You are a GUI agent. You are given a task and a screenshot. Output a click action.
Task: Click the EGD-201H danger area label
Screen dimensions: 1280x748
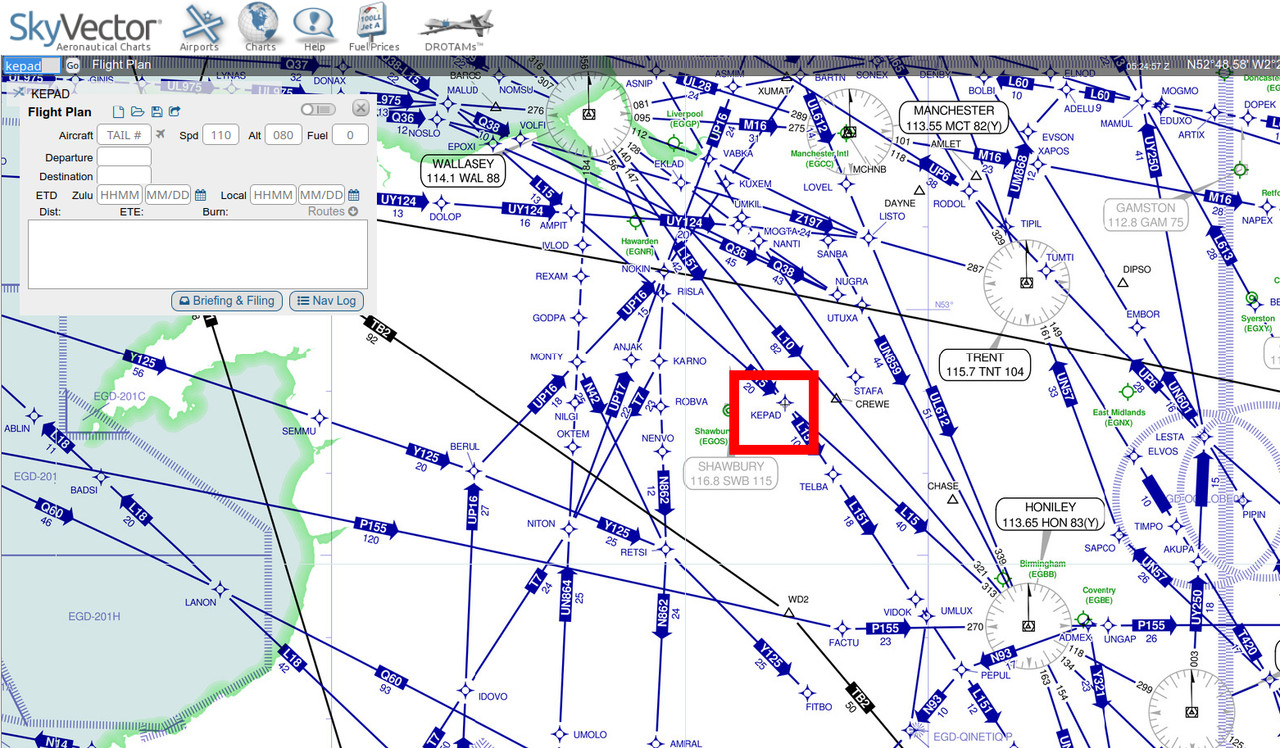click(94, 617)
